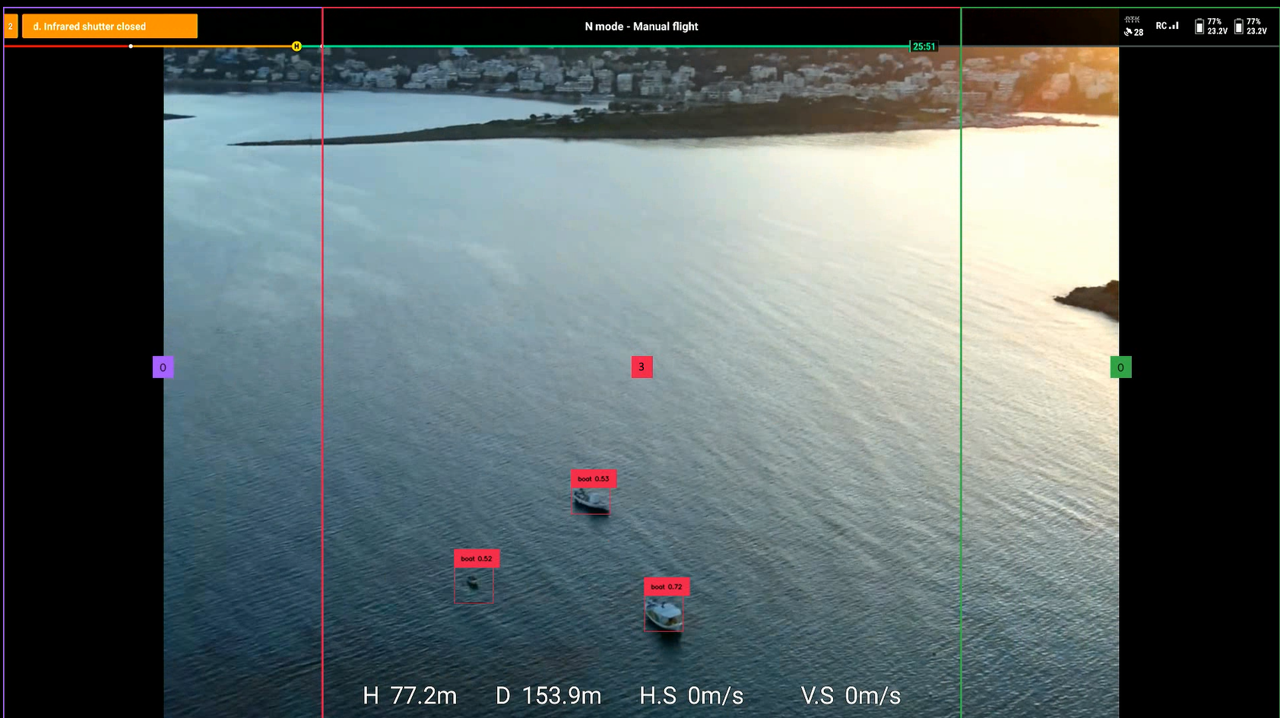Select the purple zone counter badge "0"
Image resolution: width=1280 pixels, height=718 pixels.
pos(163,367)
